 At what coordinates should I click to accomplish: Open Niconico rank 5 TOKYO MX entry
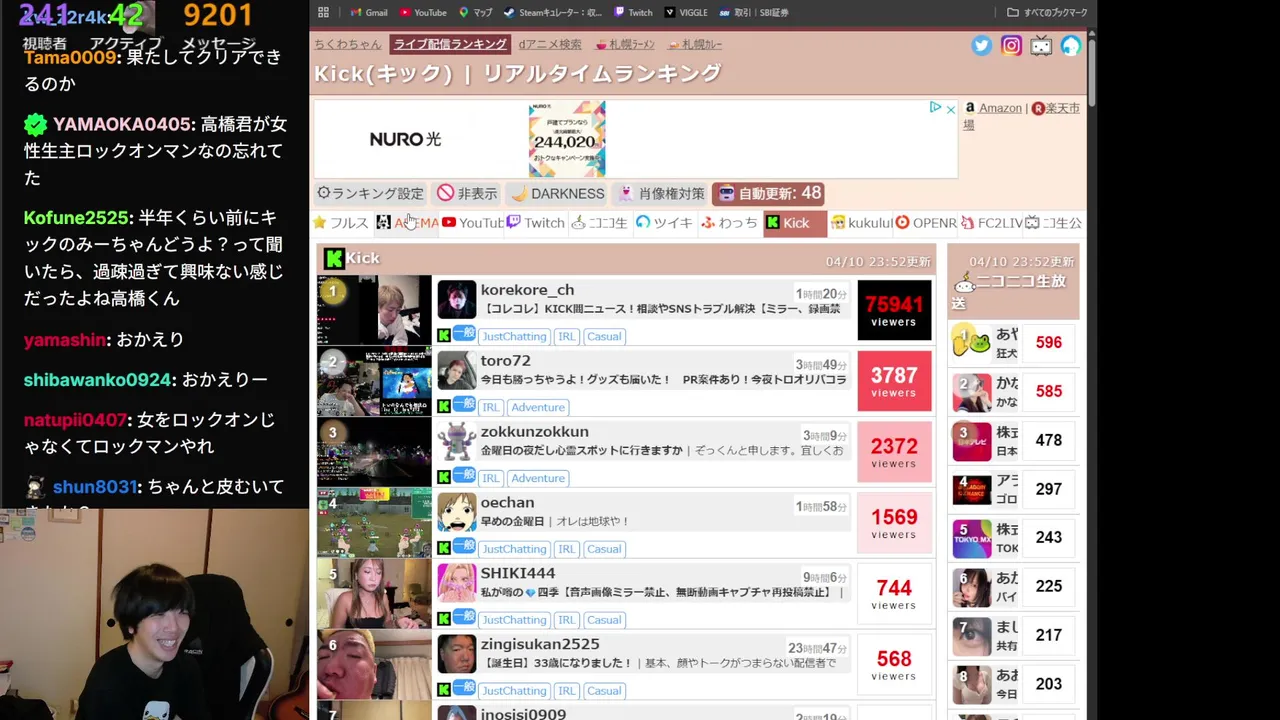point(1013,538)
